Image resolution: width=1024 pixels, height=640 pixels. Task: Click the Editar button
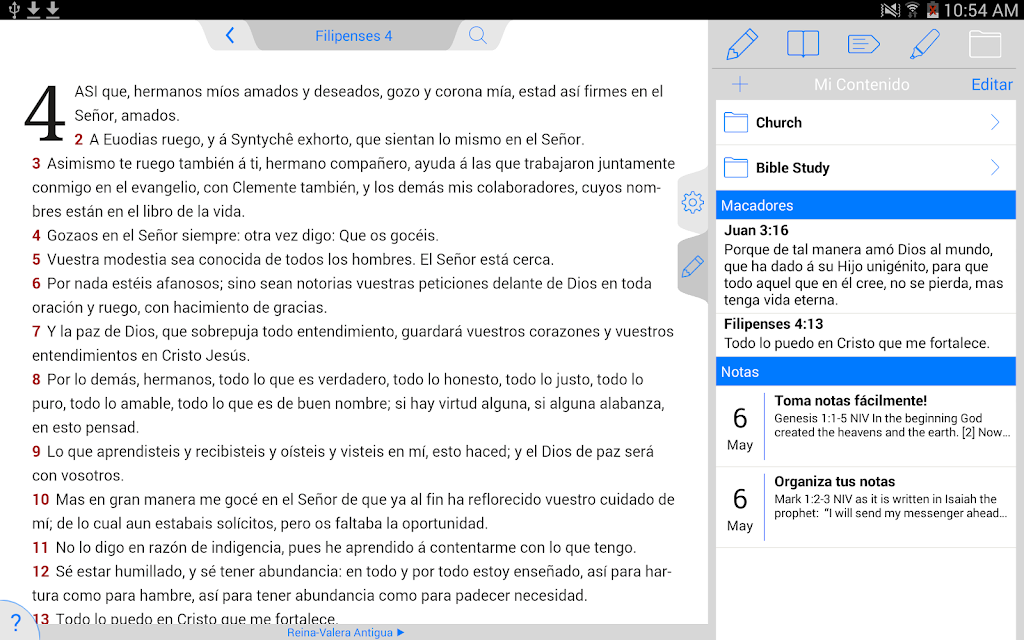(x=991, y=84)
